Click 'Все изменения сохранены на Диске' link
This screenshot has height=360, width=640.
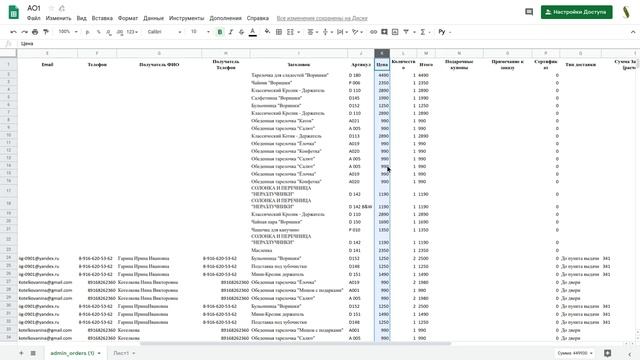pos(322,18)
